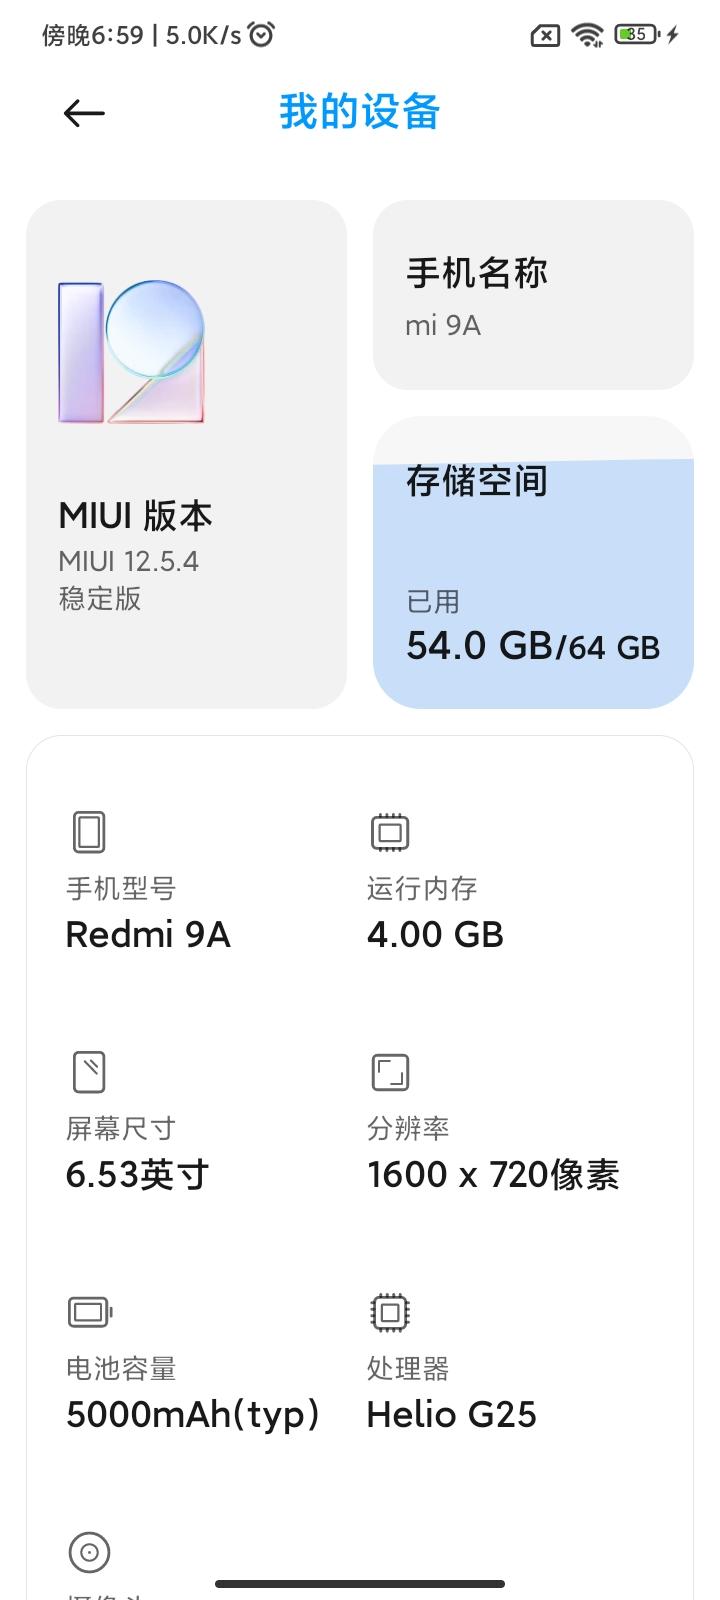Tap the Wi-Fi status icon

pyautogui.click(x=587, y=35)
